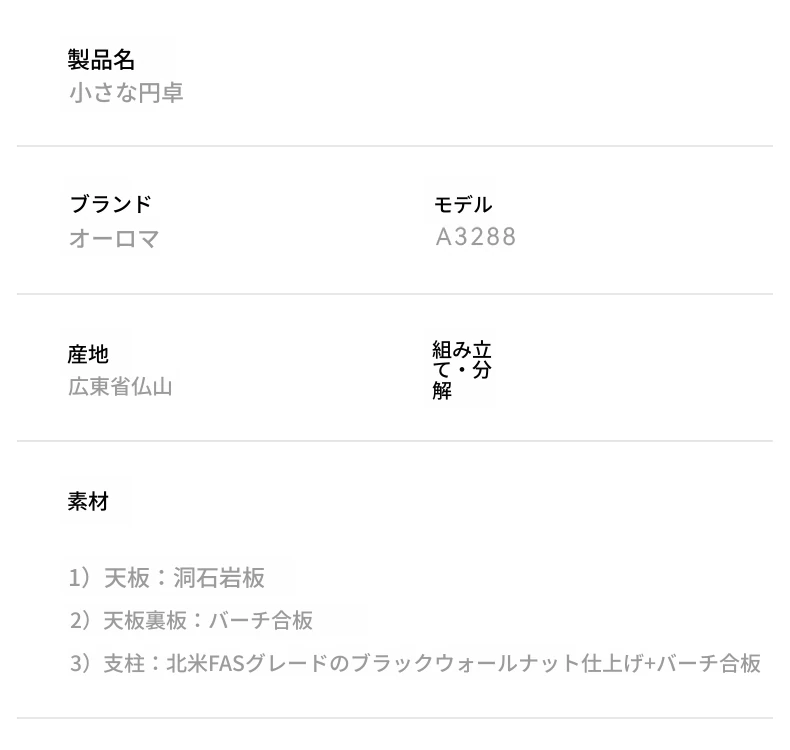Viewport: 790px width, 750px height.
Task: Select material line 3 about 支柱
Action: [415, 663]
